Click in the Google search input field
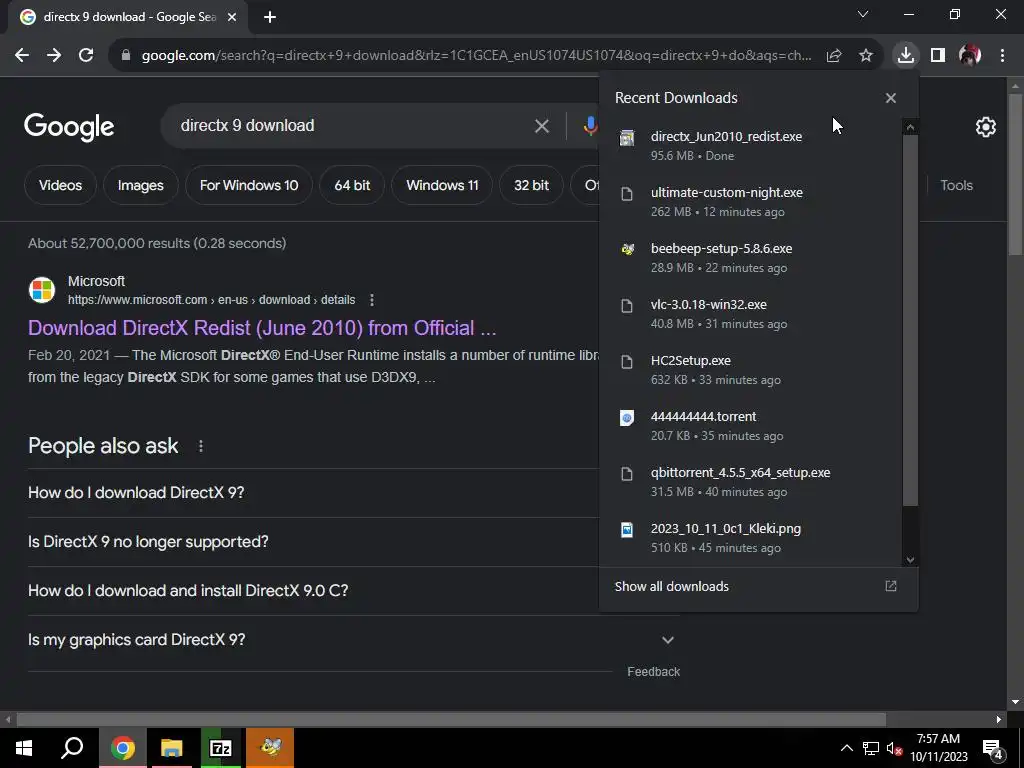 tap(353, 125)
